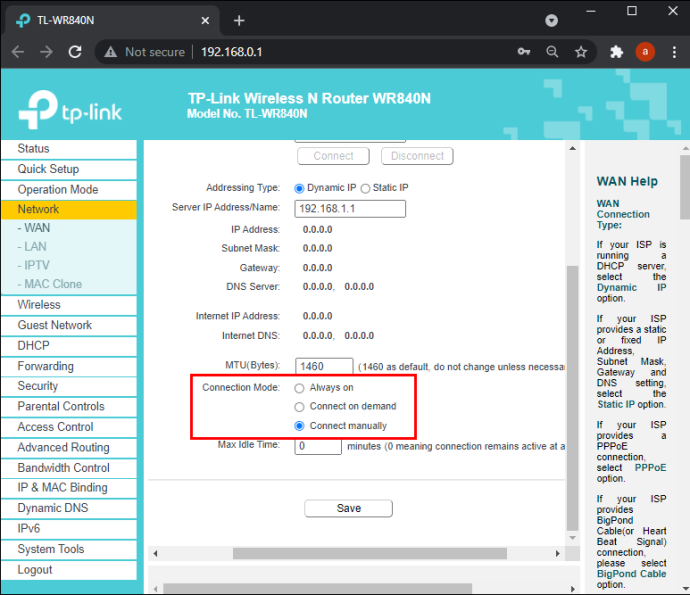The image size is (690, 595).
Task: Close the TL-WR840N tab
Action: point(205,20)
